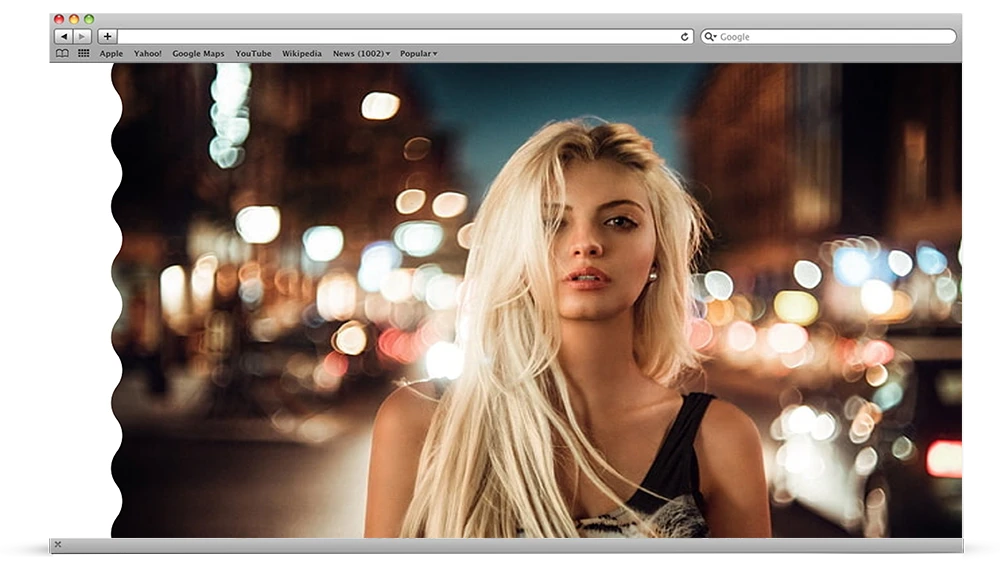Minimize the window with the yellow button

tap(74, 19)
